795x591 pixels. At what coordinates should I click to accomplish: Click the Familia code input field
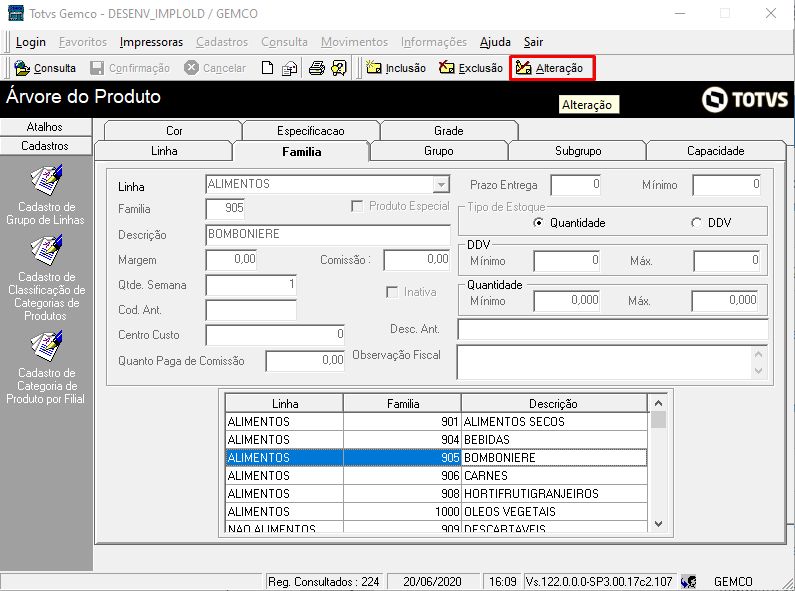click(x=225, y=208)
